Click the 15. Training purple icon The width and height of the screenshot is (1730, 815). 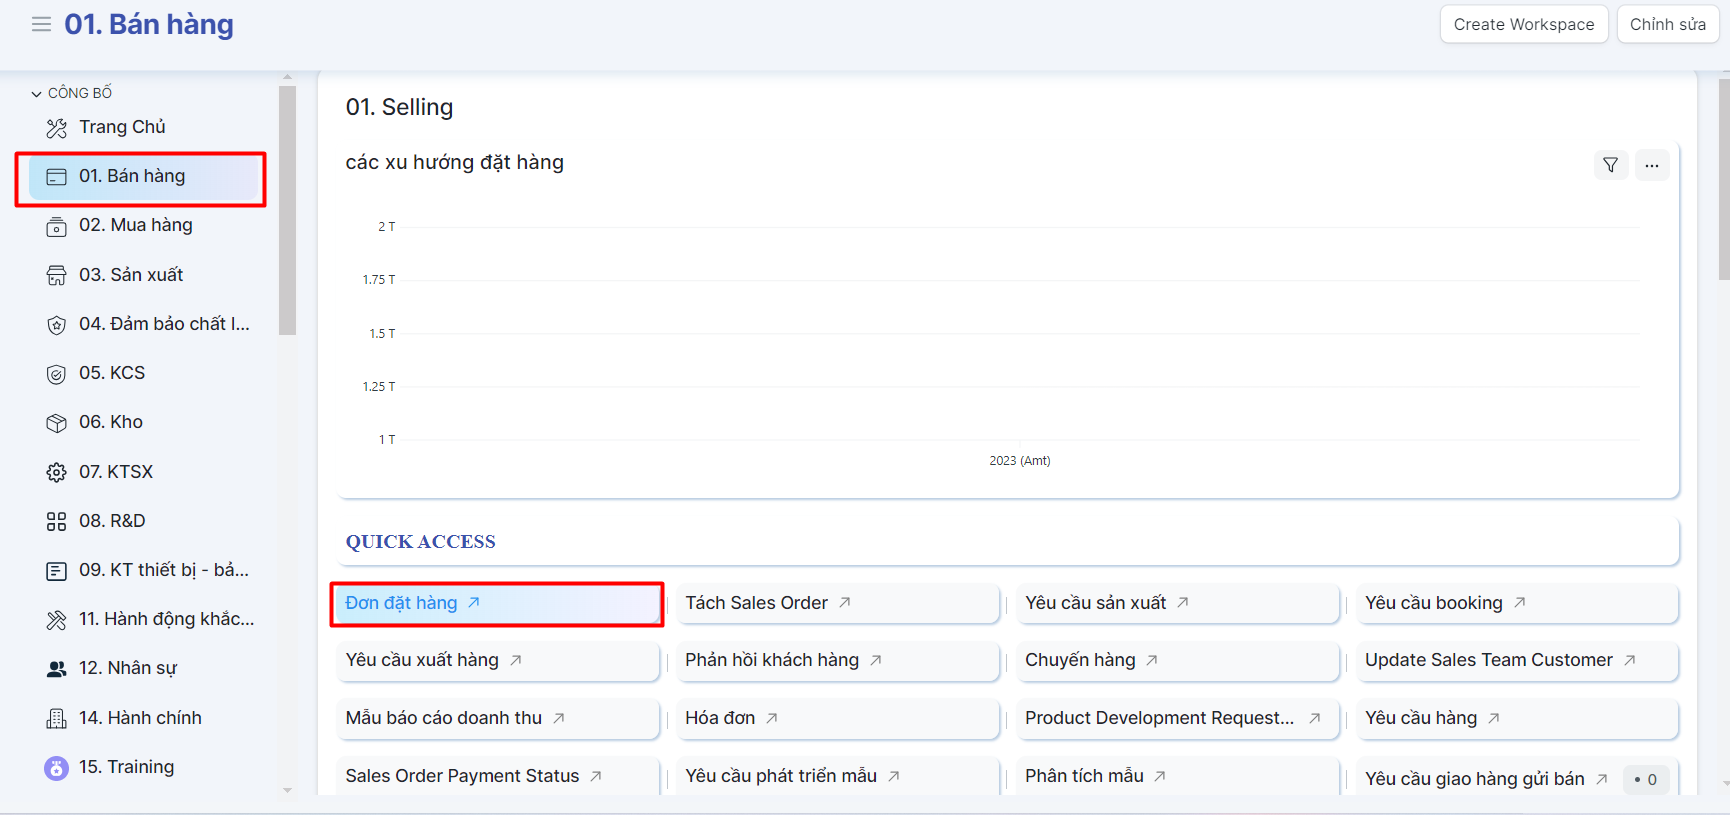(57, 768)
